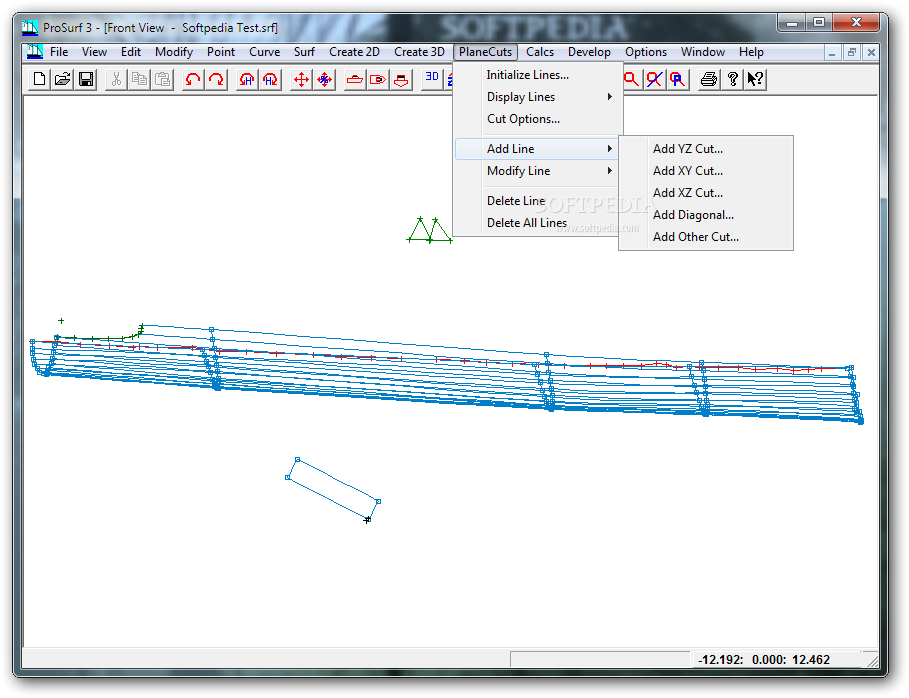909x698 pixels.
Task: Restore the inner document window
Action: tap(852, 53)
